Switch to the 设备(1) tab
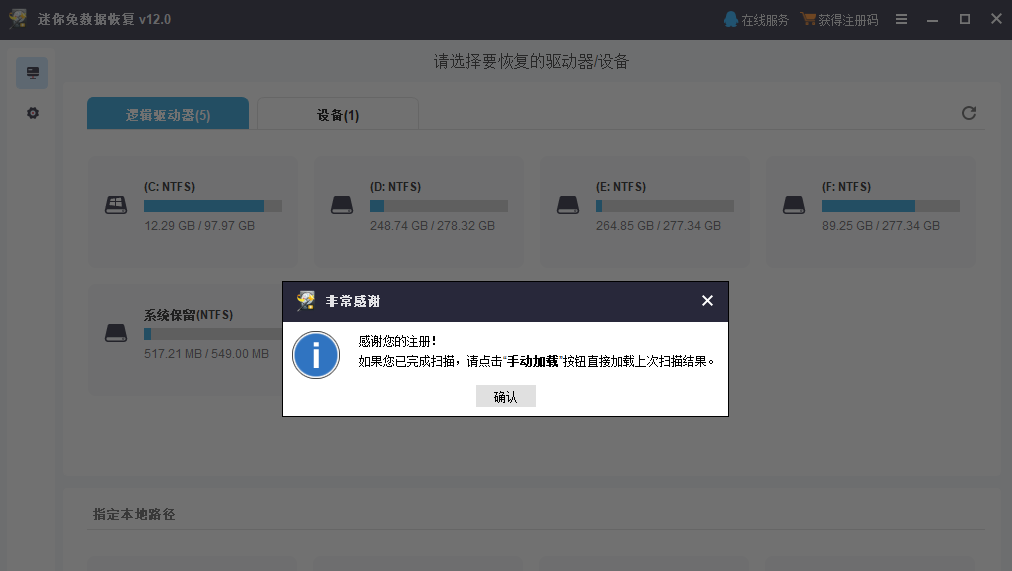Screen dimensions: 1012x571 (x=338, y=115)
